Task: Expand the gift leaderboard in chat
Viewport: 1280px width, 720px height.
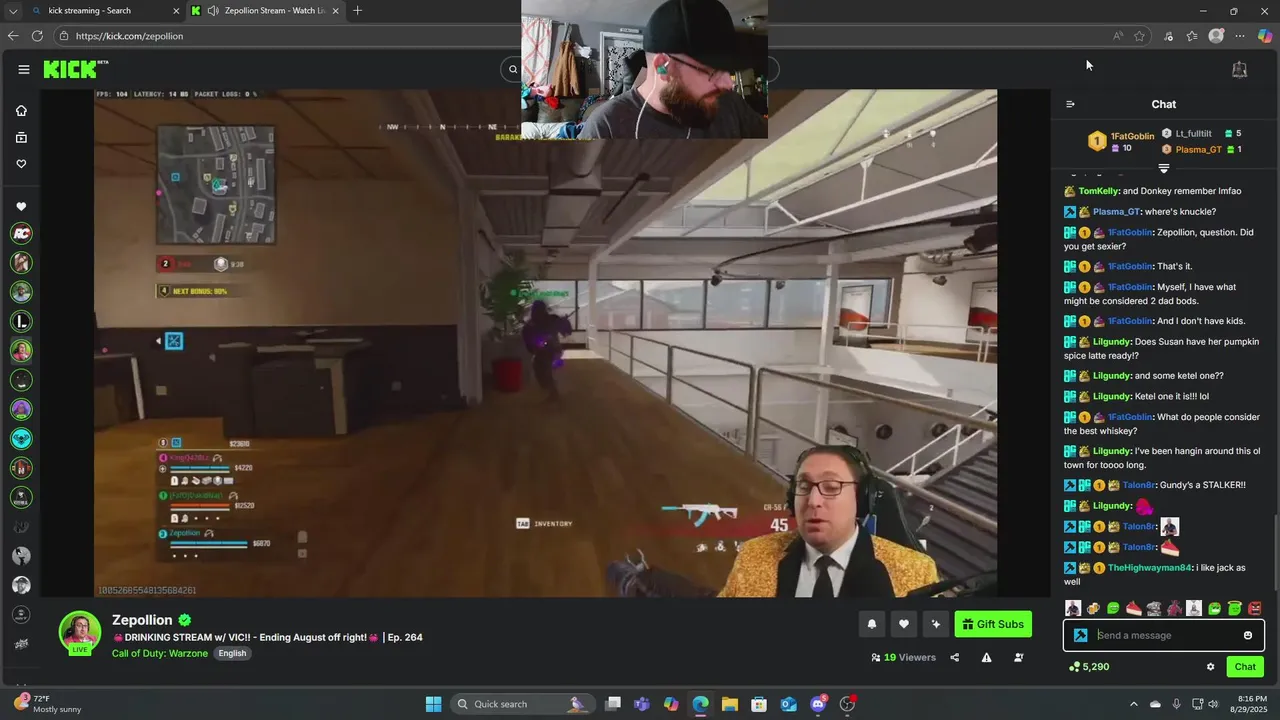Action: [x=1163, y=168]
